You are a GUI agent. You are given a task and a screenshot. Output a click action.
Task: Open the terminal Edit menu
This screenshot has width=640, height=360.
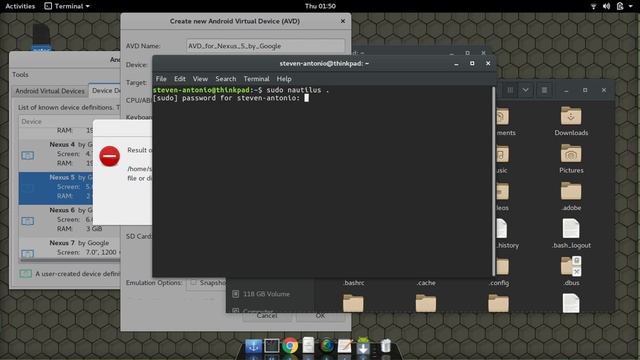tap(180, 79)
